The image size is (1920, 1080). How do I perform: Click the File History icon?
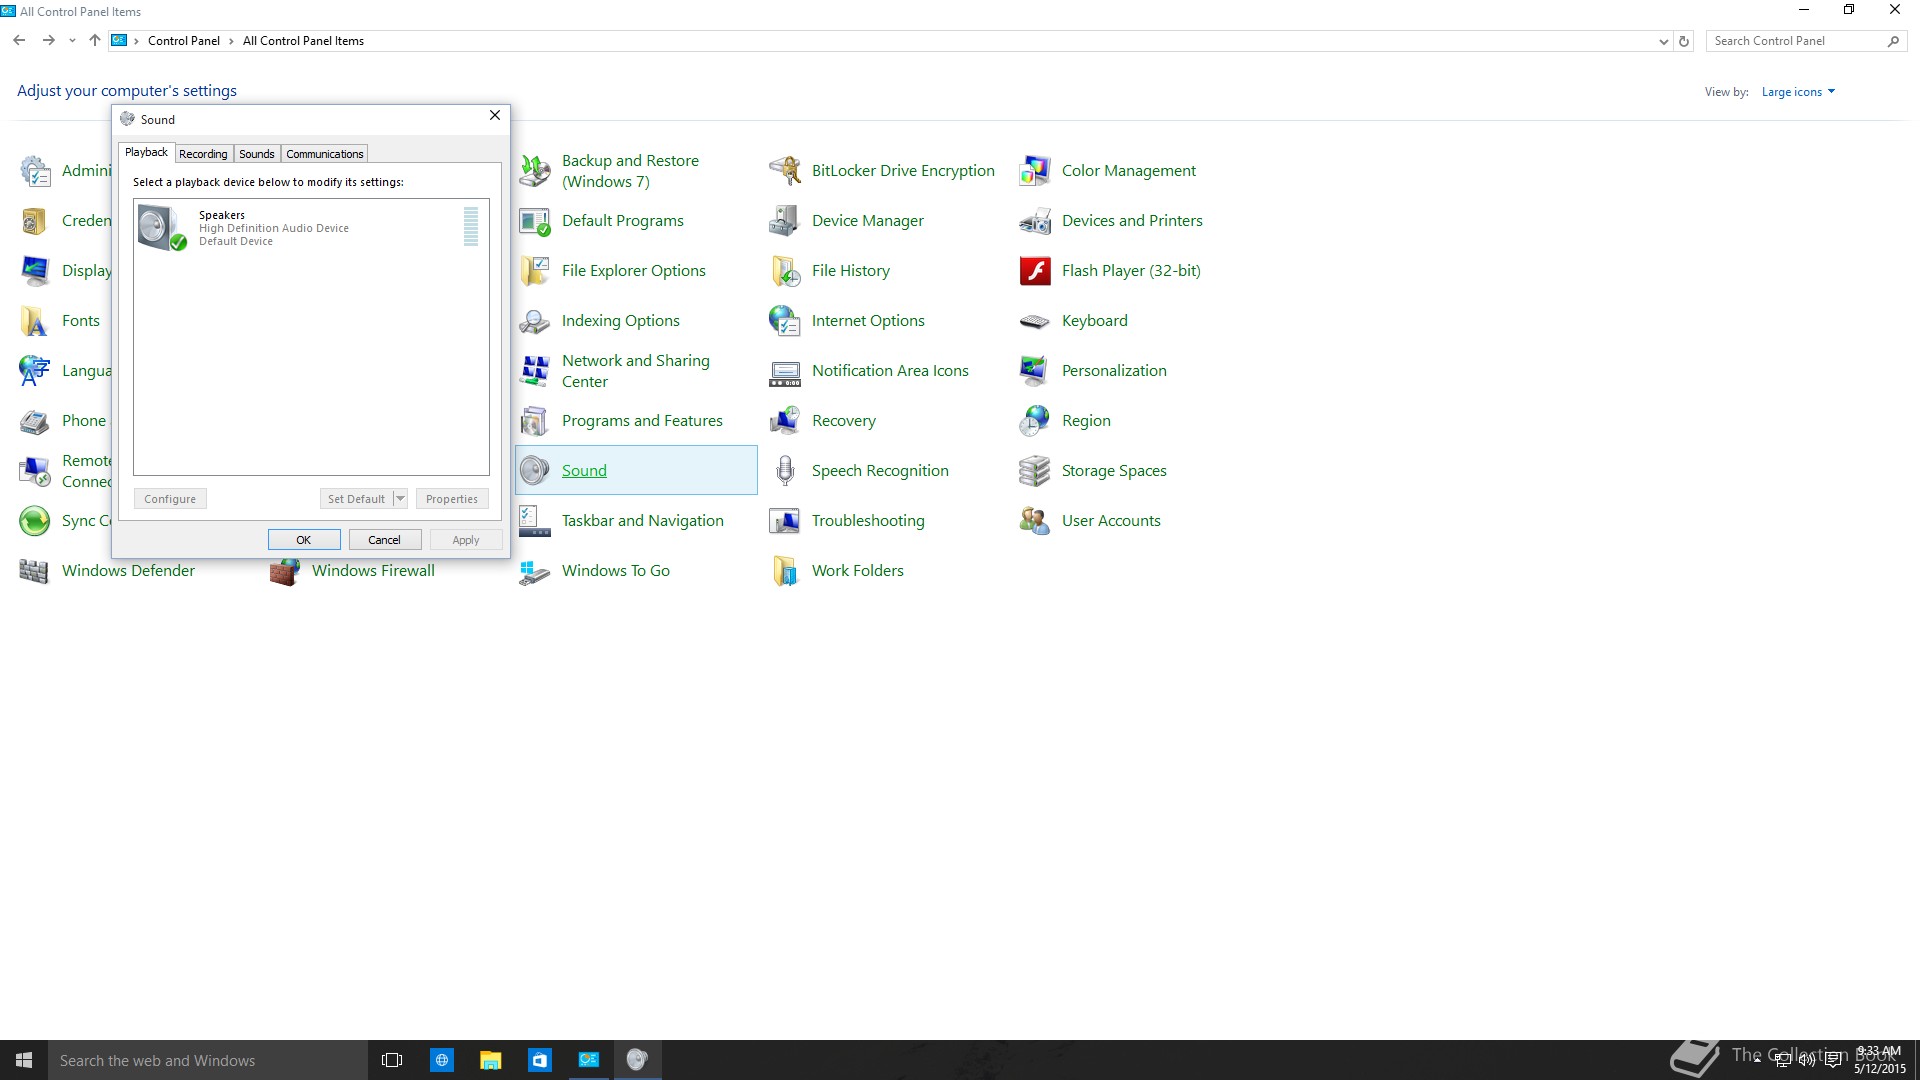tap(785, 271)
